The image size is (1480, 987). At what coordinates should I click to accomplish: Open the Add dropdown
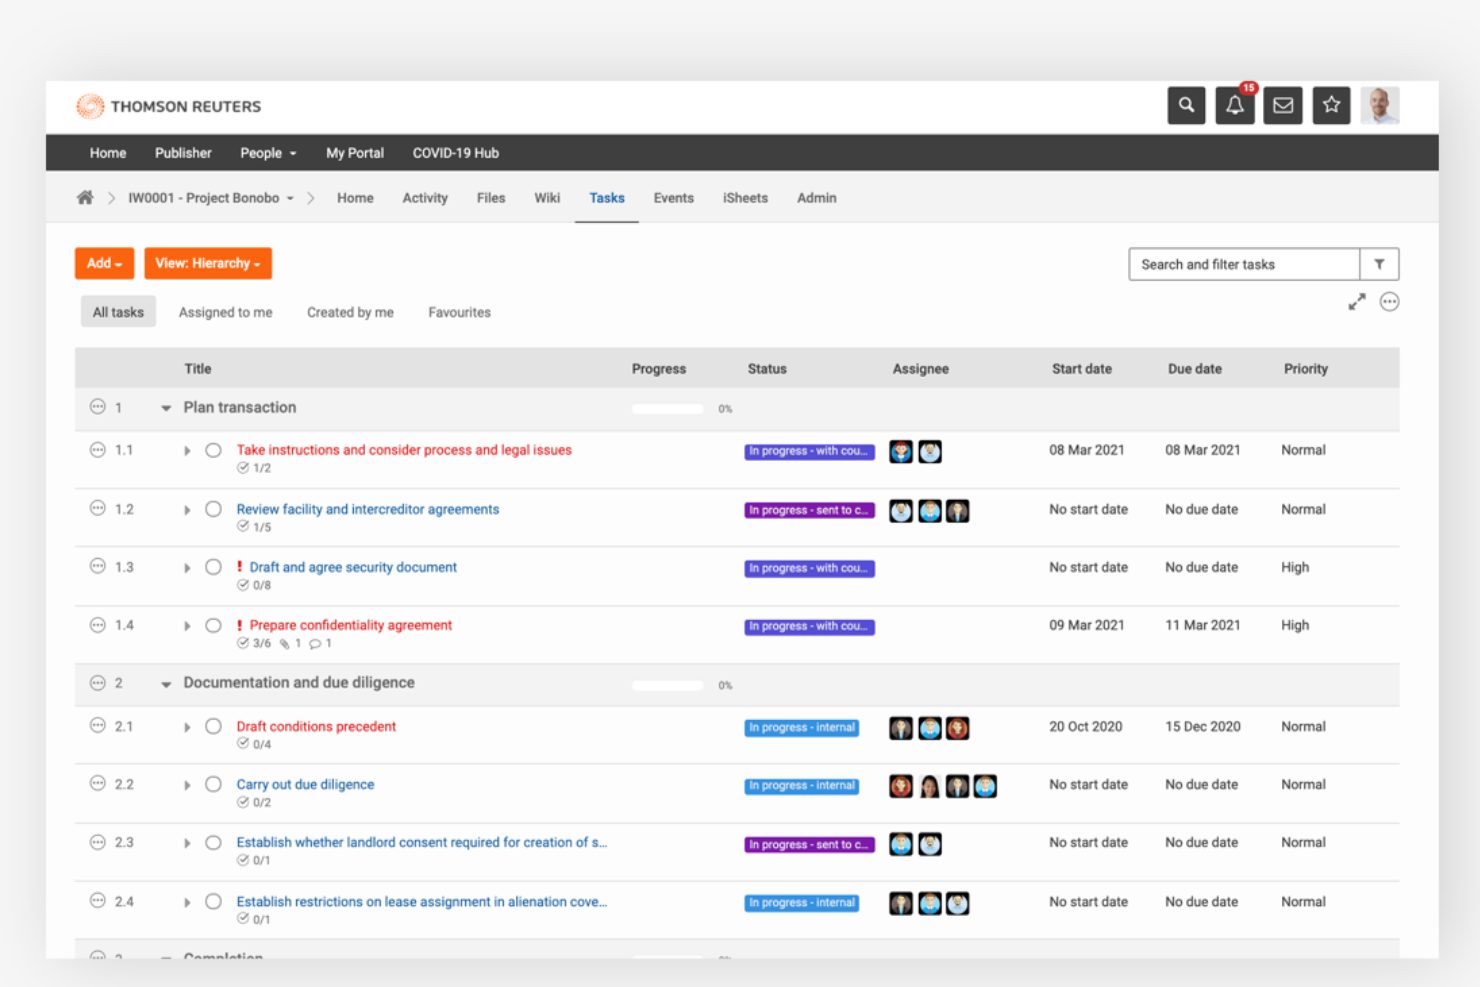[x=104, y=263]
